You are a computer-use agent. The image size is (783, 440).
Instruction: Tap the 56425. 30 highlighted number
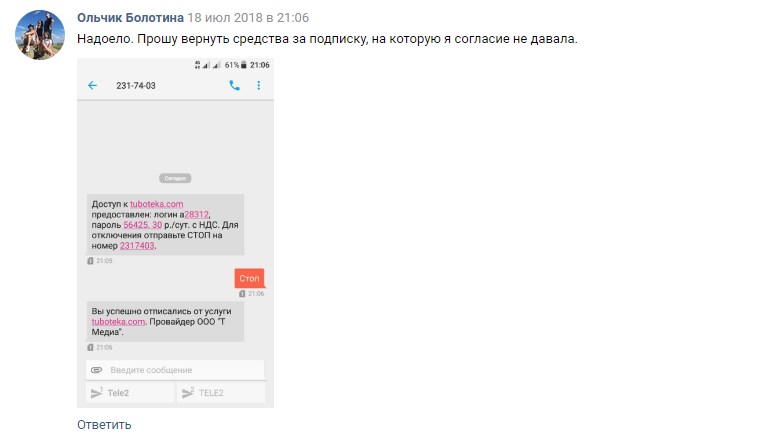point(143,225)
